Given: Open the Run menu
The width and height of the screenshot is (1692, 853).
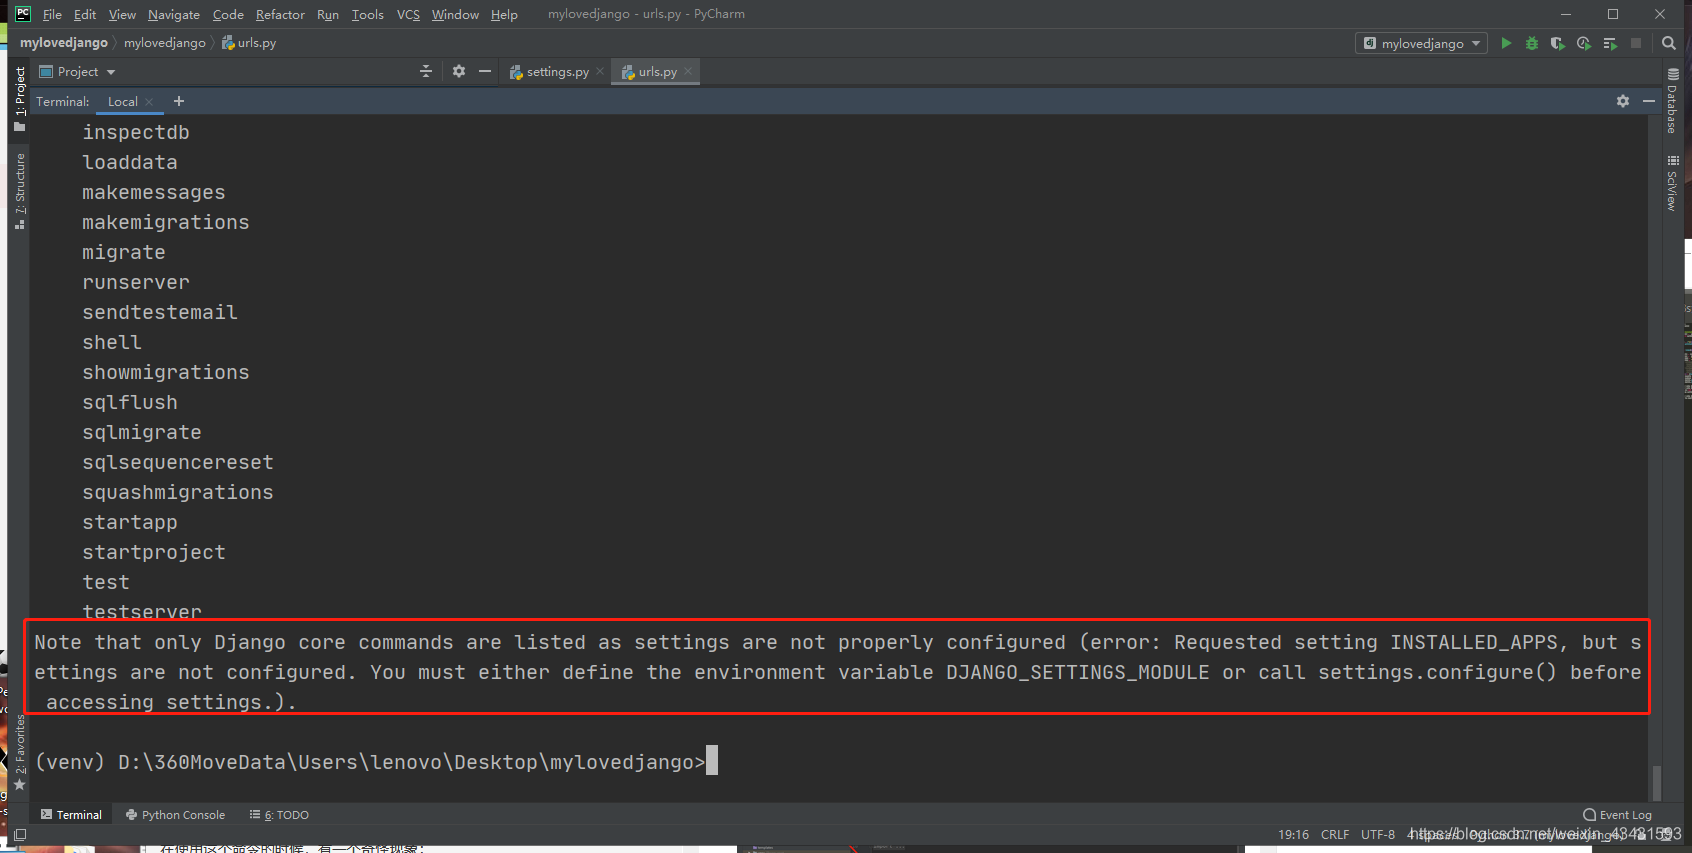Looking at the screenshot, I should point(328,14).
